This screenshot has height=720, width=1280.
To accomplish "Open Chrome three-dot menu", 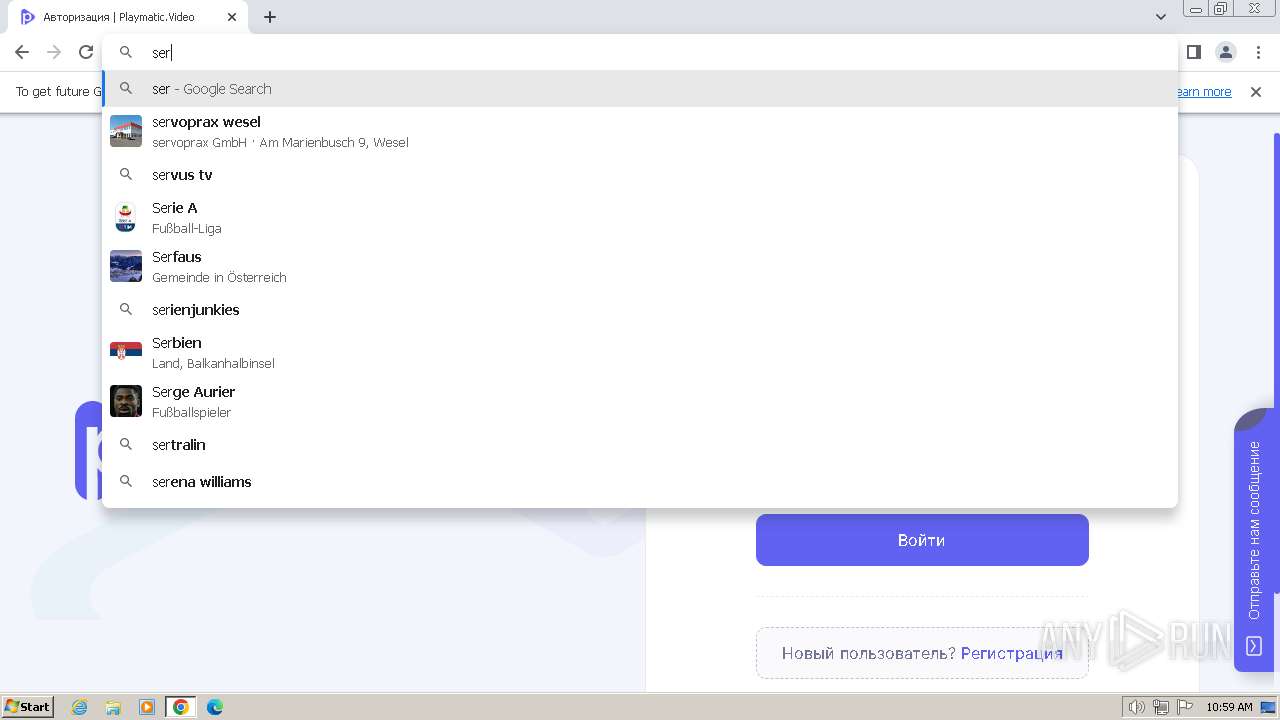I will [1258, 52].
